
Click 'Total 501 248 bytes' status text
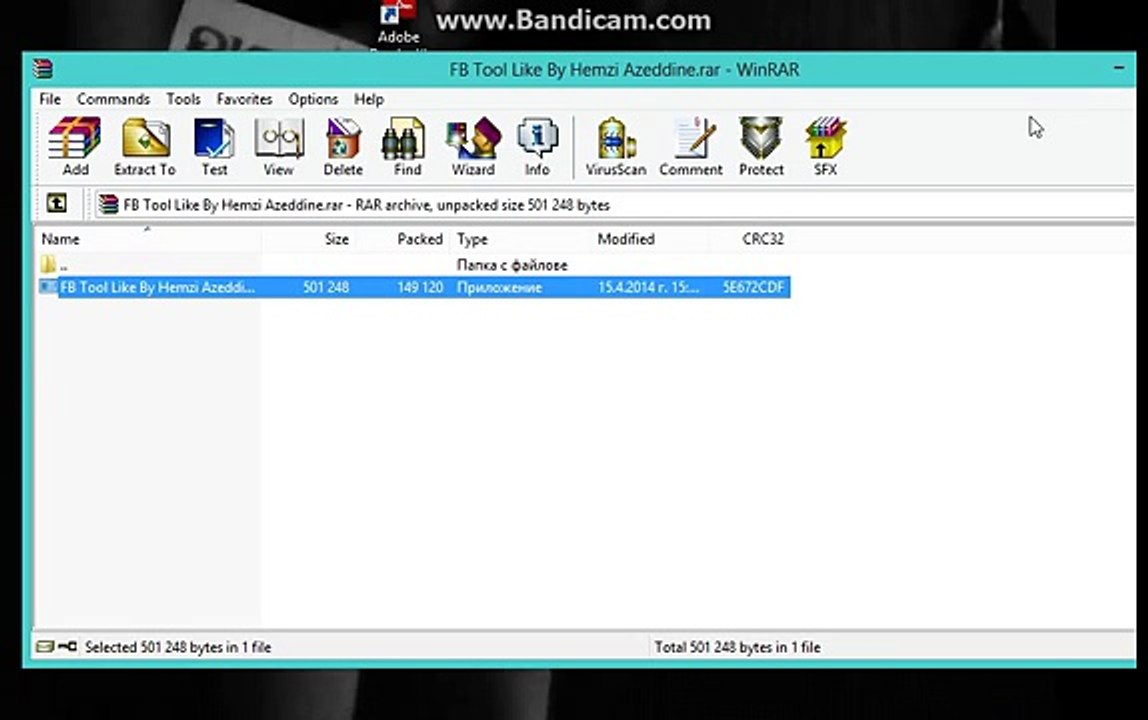coord(737,647)
